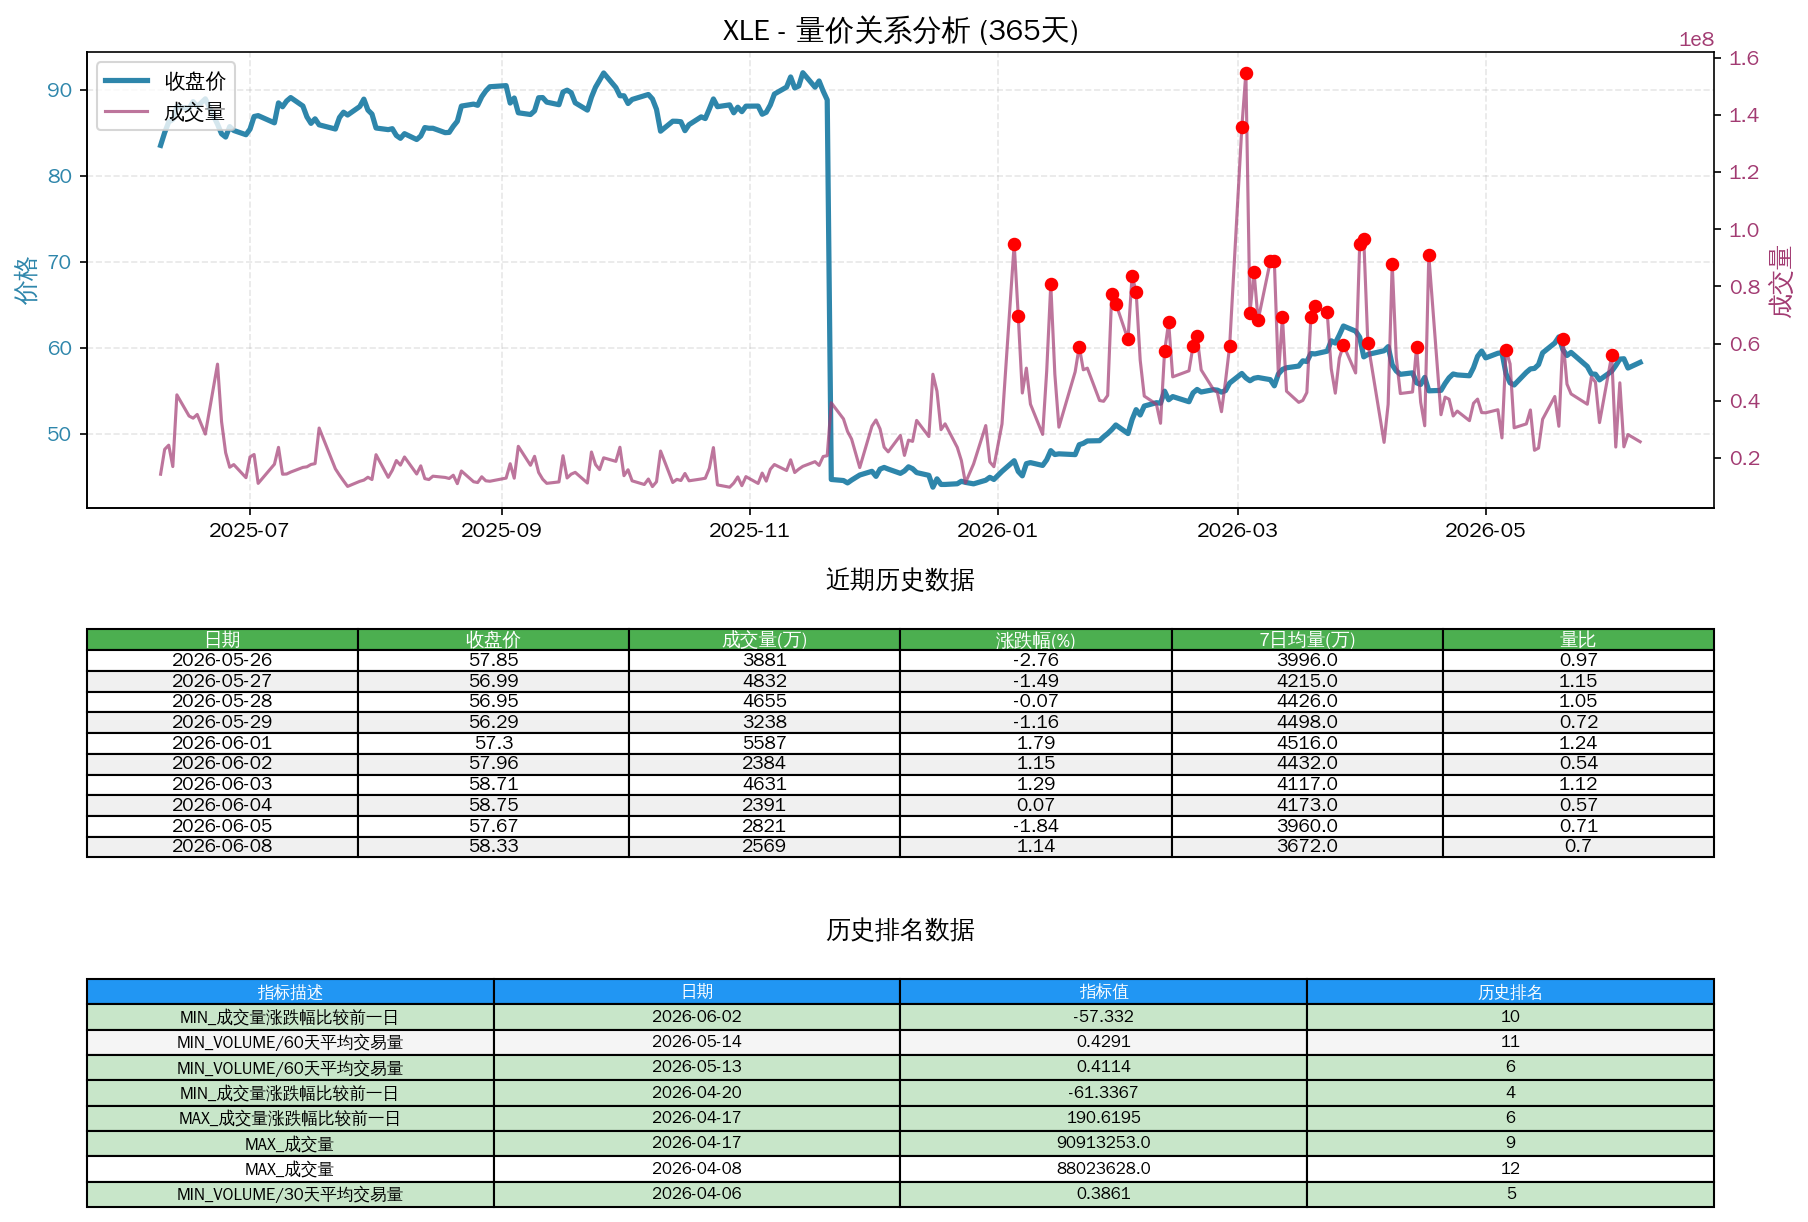Click x-axis label 2025-09
This screenshot has width=1808, height=1222.
pos(501,531)
